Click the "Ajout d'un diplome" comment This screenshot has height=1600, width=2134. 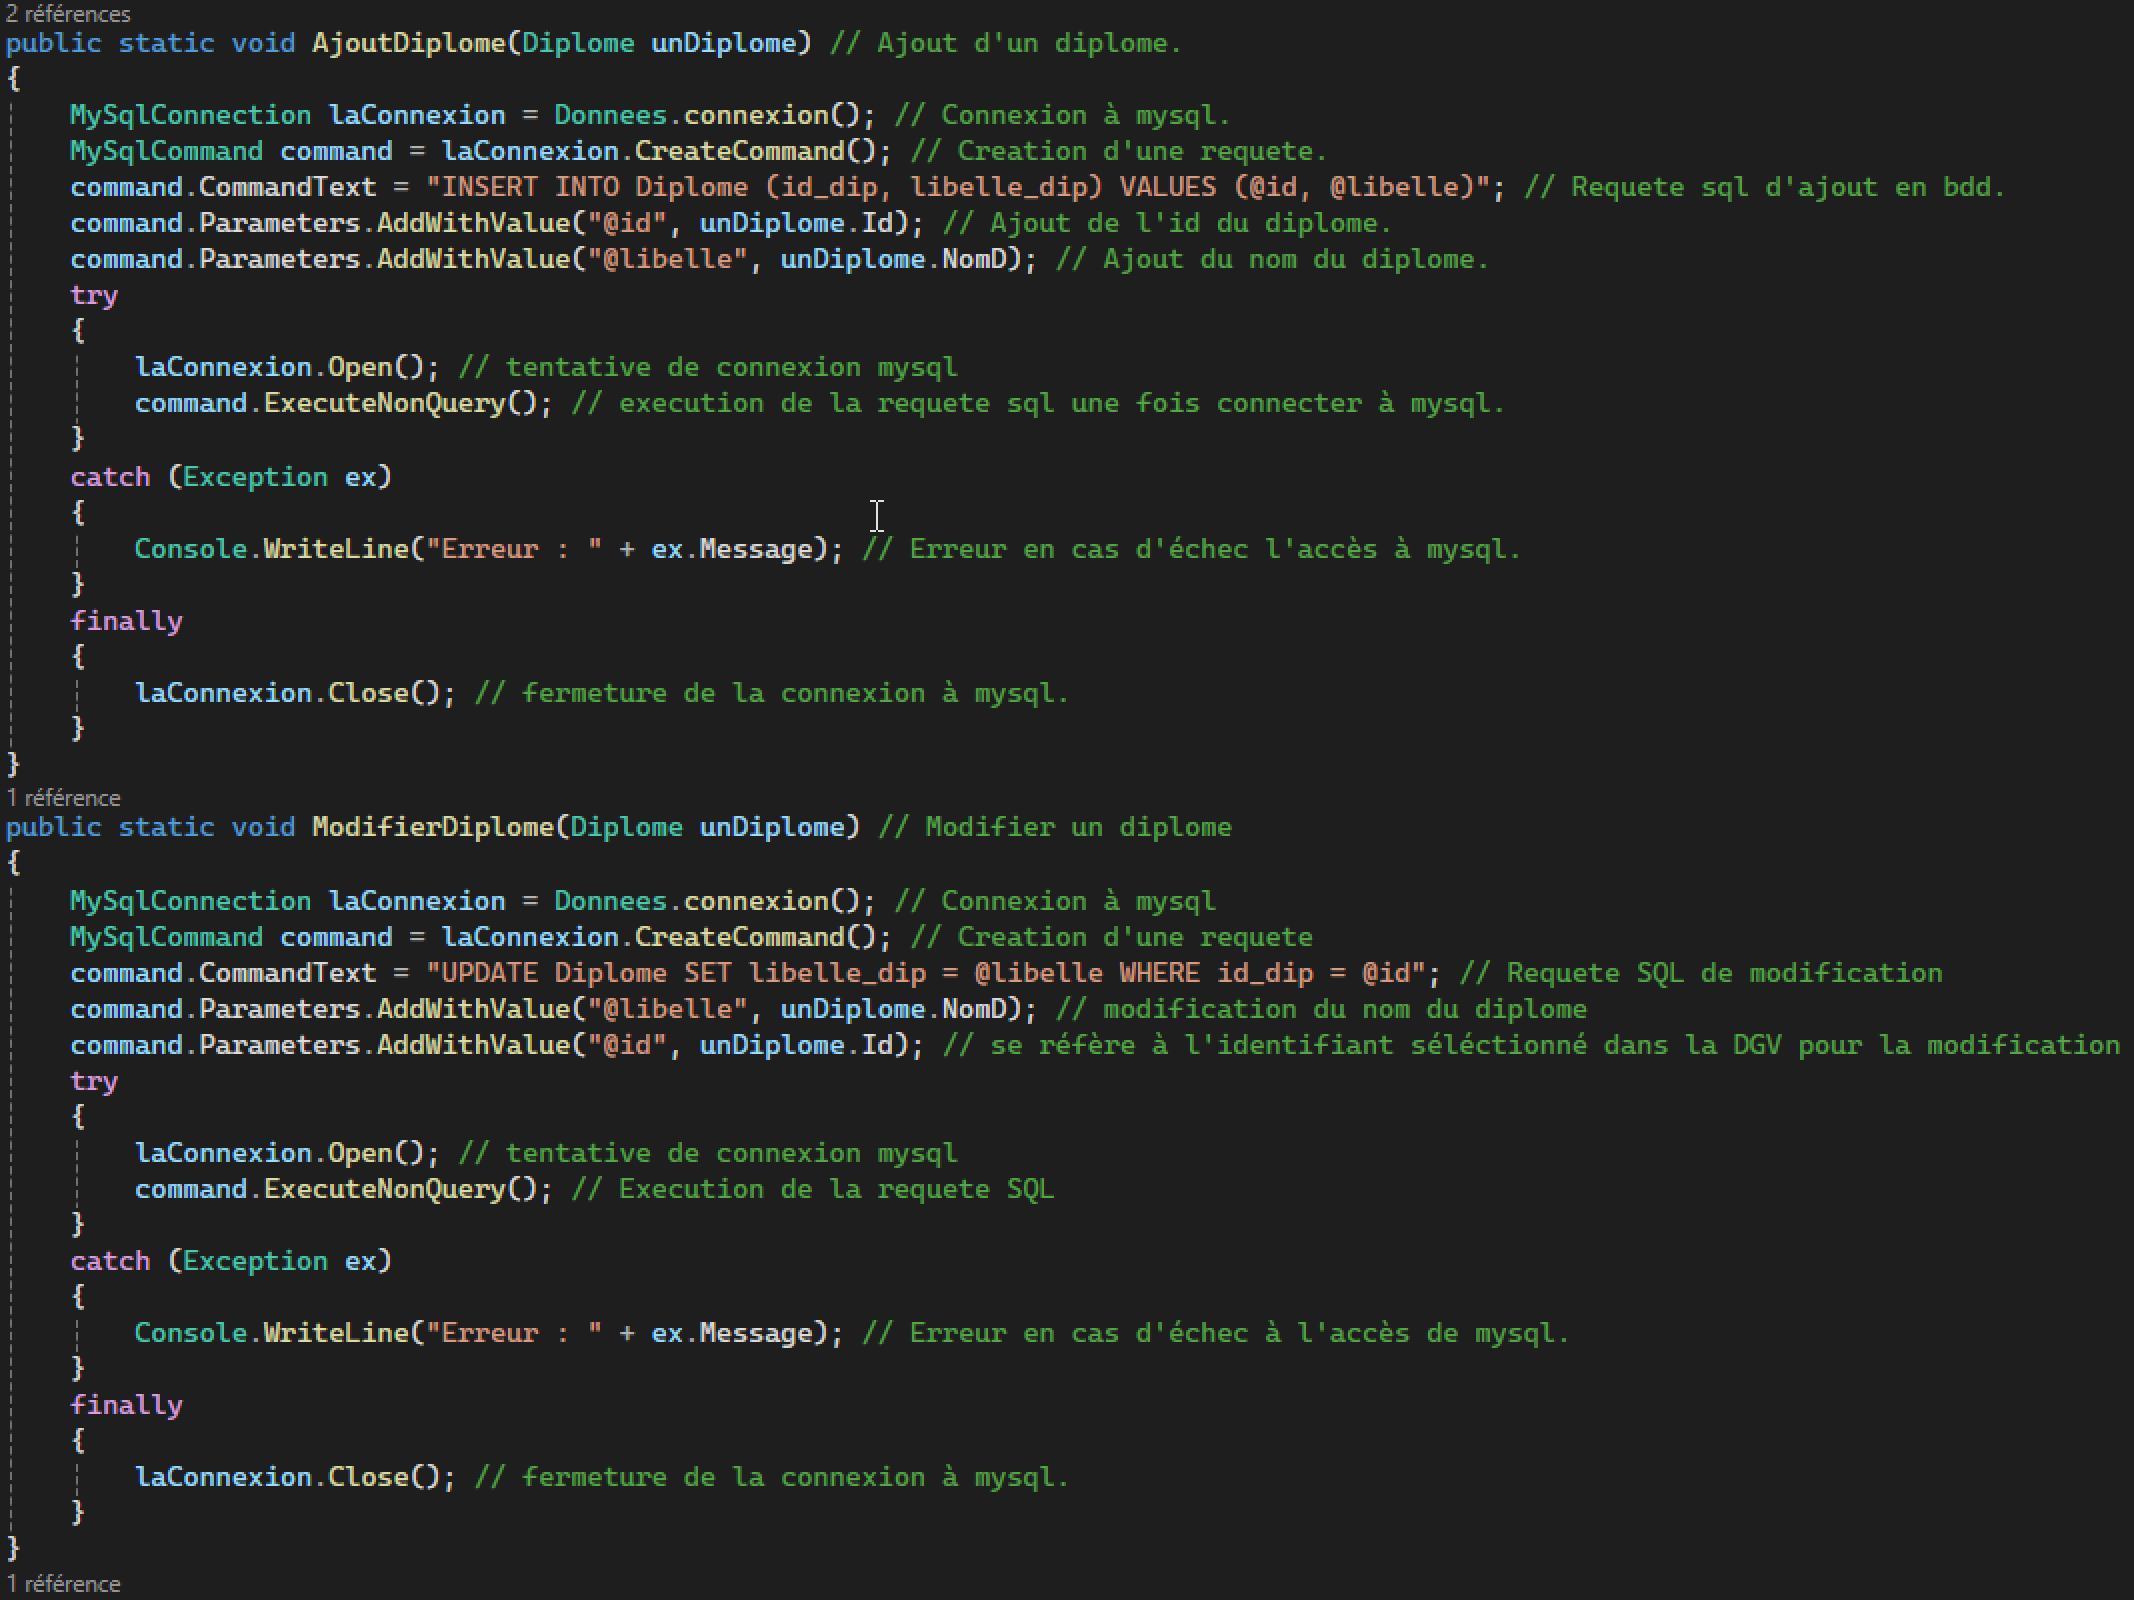pyautogui.click(x=1005, y=43)
